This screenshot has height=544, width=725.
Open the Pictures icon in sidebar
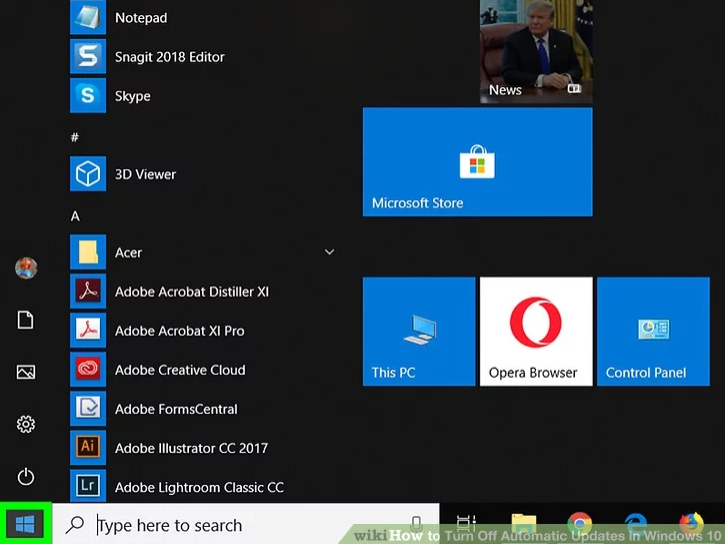(26, 372)
